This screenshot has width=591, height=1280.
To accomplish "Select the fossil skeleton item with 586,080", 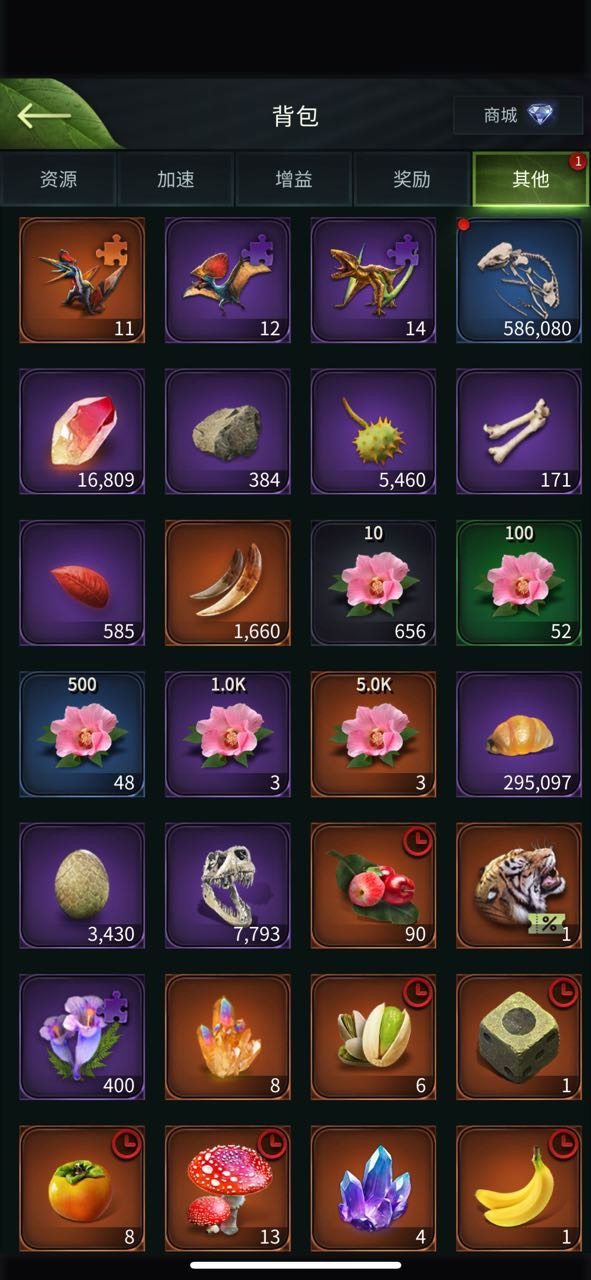I will coord(519,280).
